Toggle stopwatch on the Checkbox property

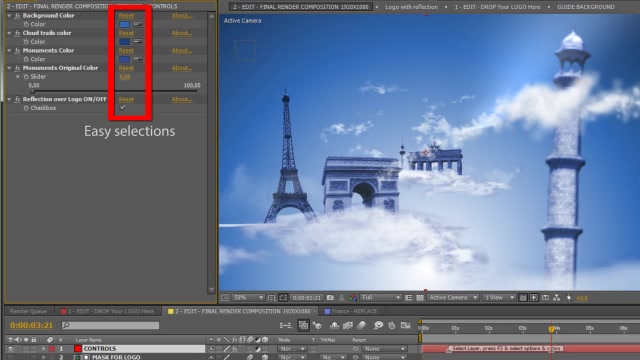coord(26,108)
